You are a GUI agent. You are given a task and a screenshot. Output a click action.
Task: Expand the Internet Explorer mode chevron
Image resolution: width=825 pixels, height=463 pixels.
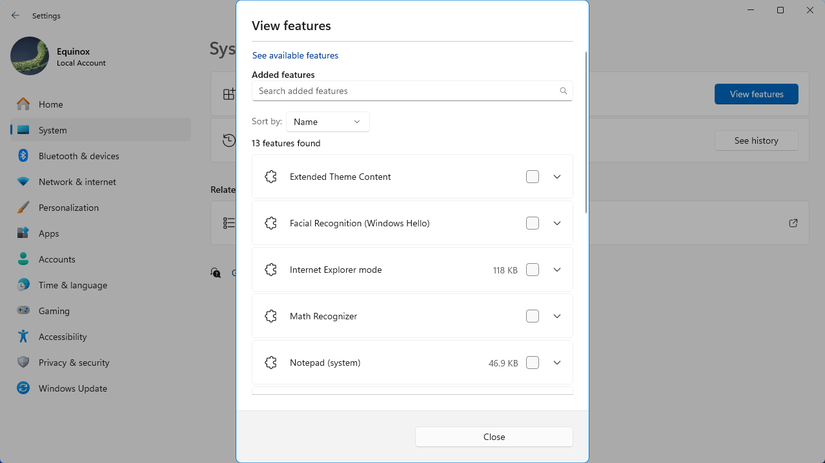(x=557, y=270)
